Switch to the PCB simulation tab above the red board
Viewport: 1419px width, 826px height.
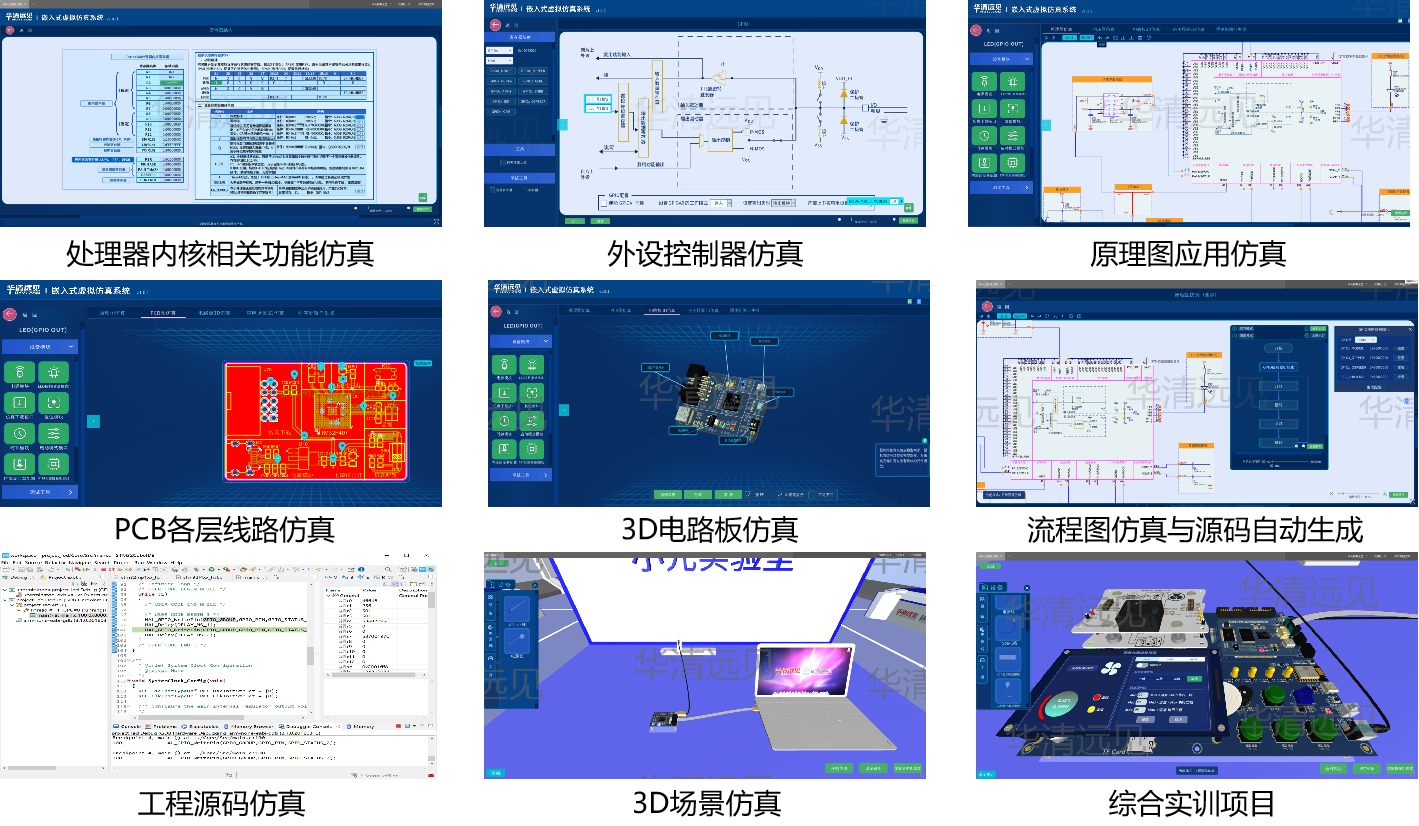162,313
